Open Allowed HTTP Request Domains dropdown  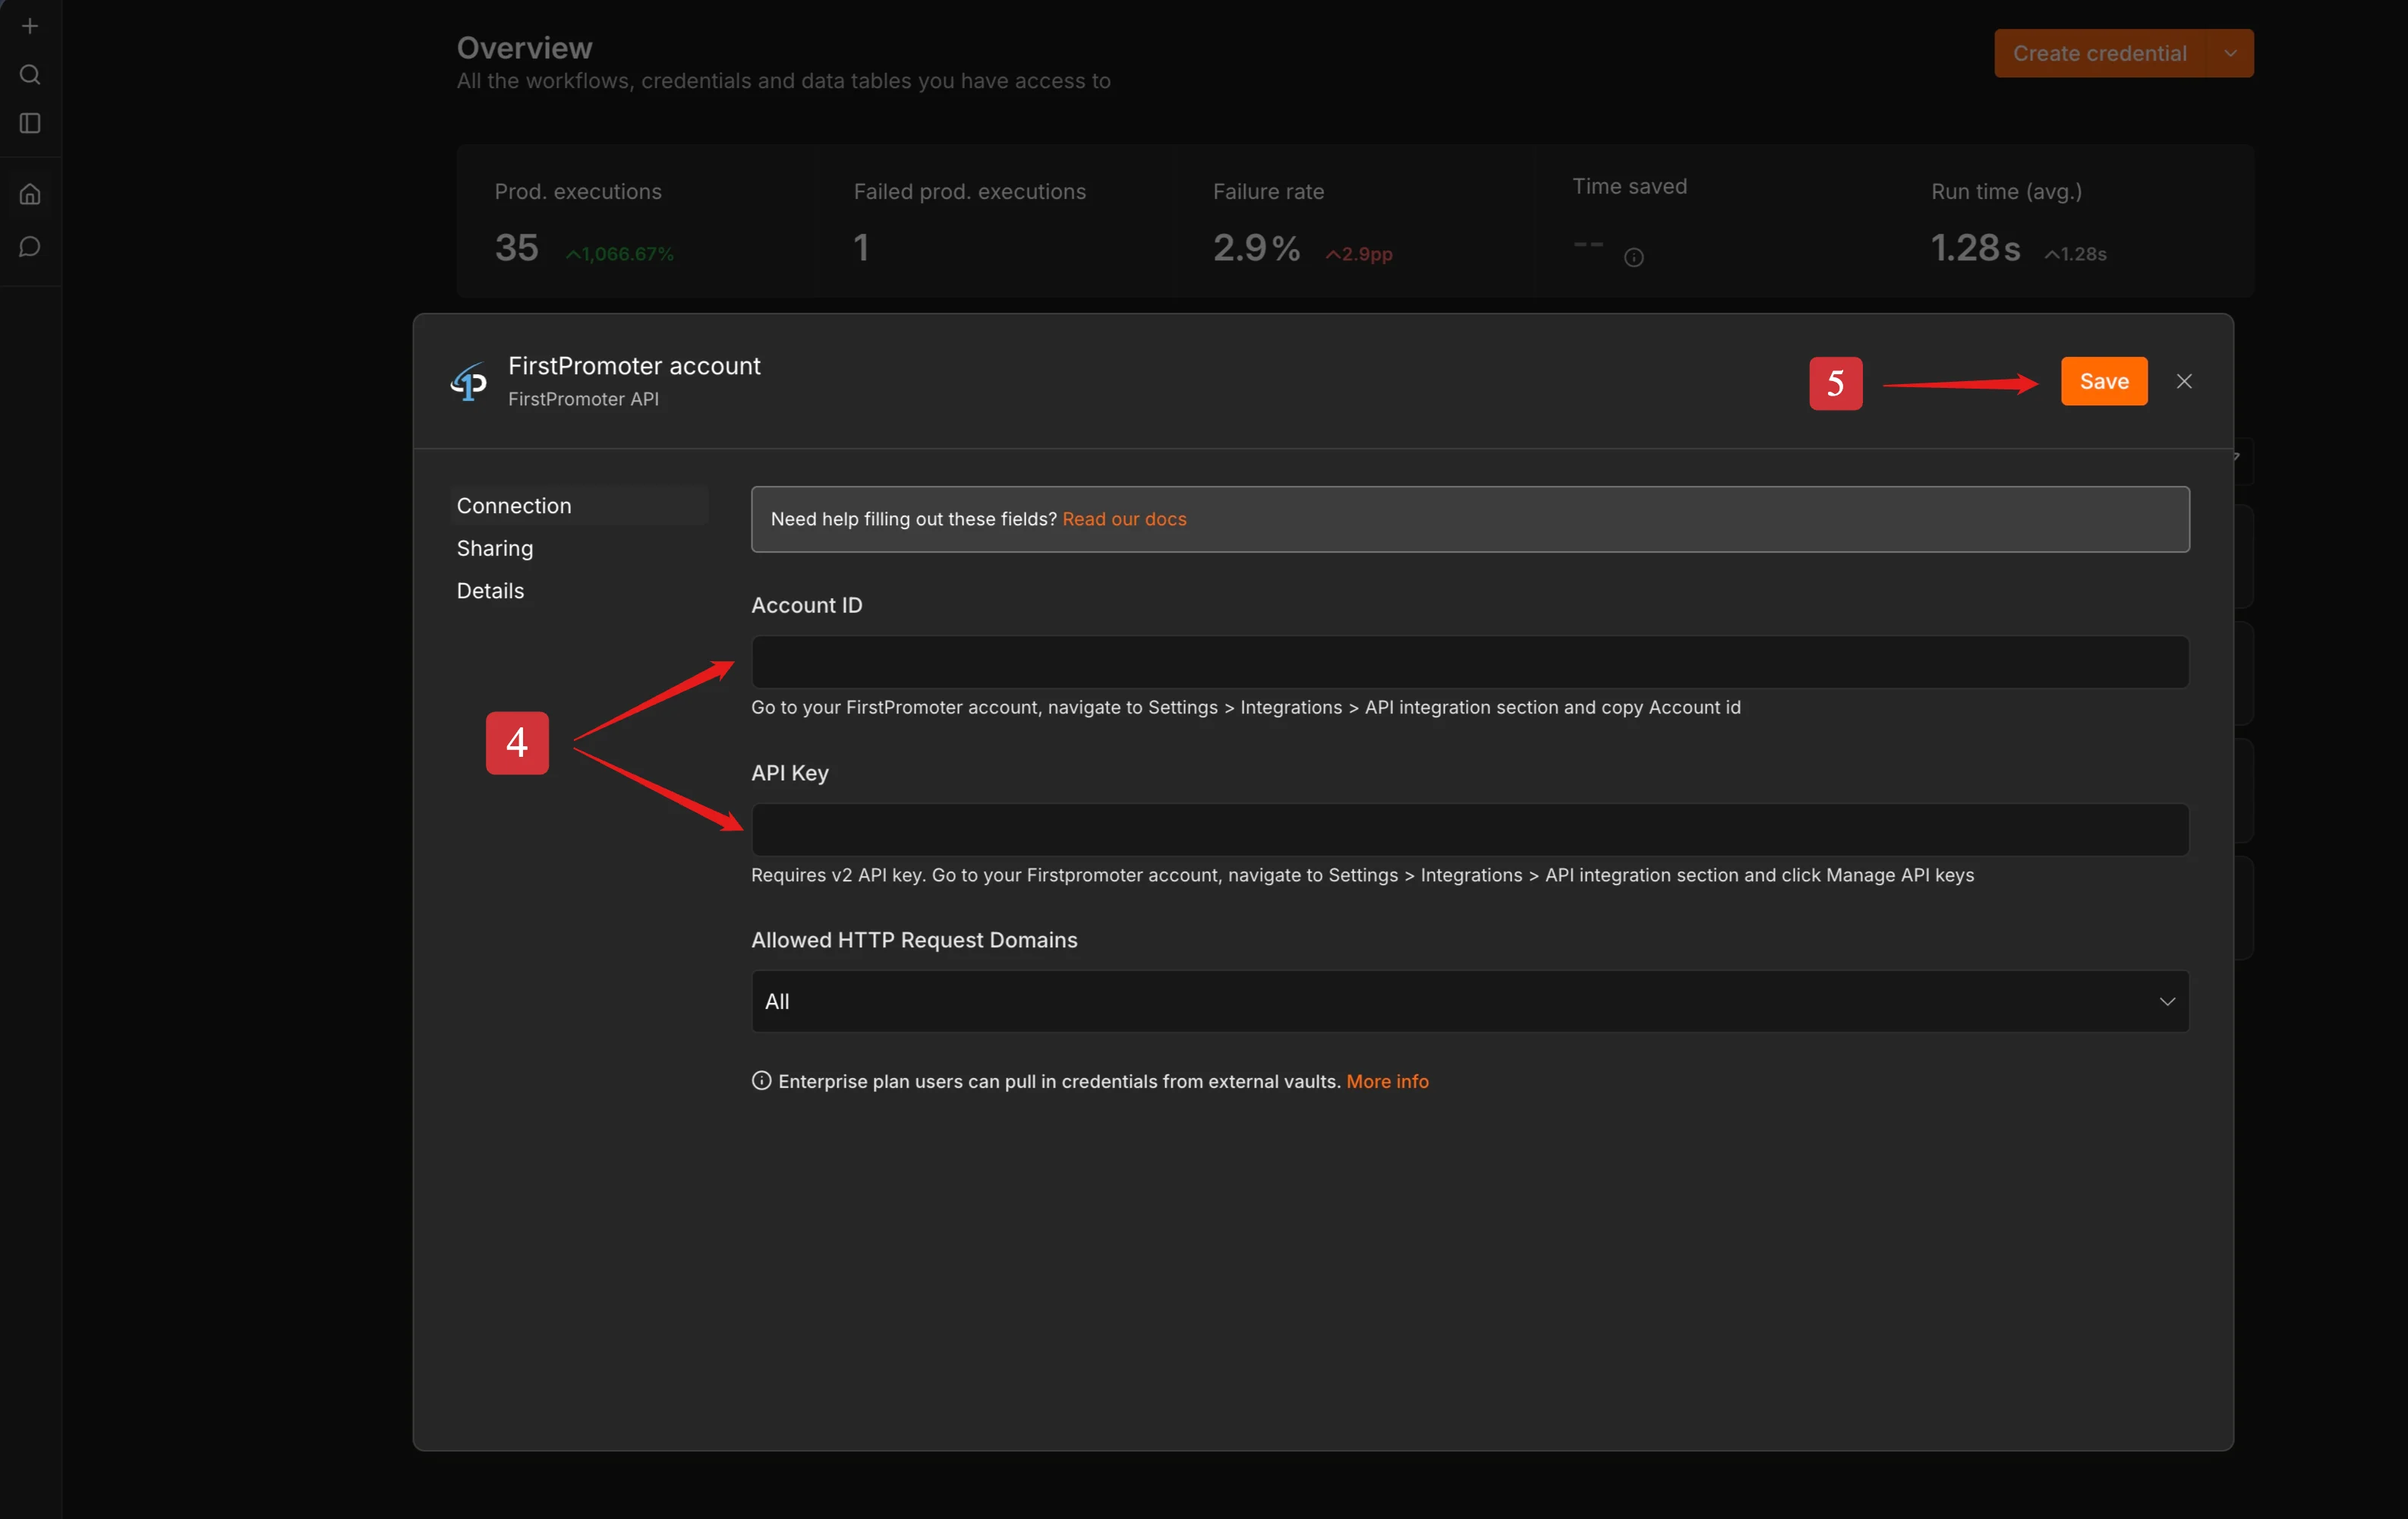pos(1470,1001)
